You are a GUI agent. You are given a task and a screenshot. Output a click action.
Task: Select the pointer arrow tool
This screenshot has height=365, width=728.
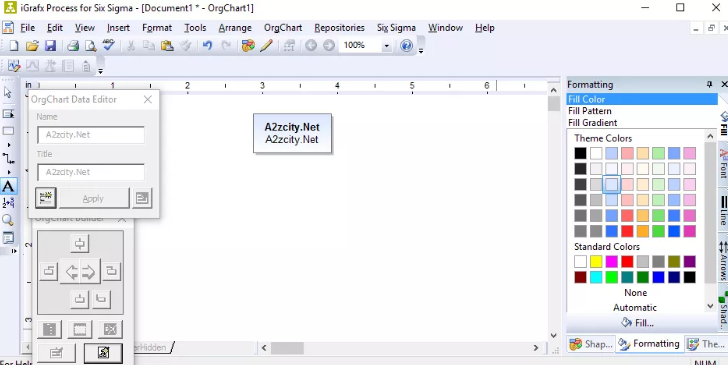[x=8, y=92]
